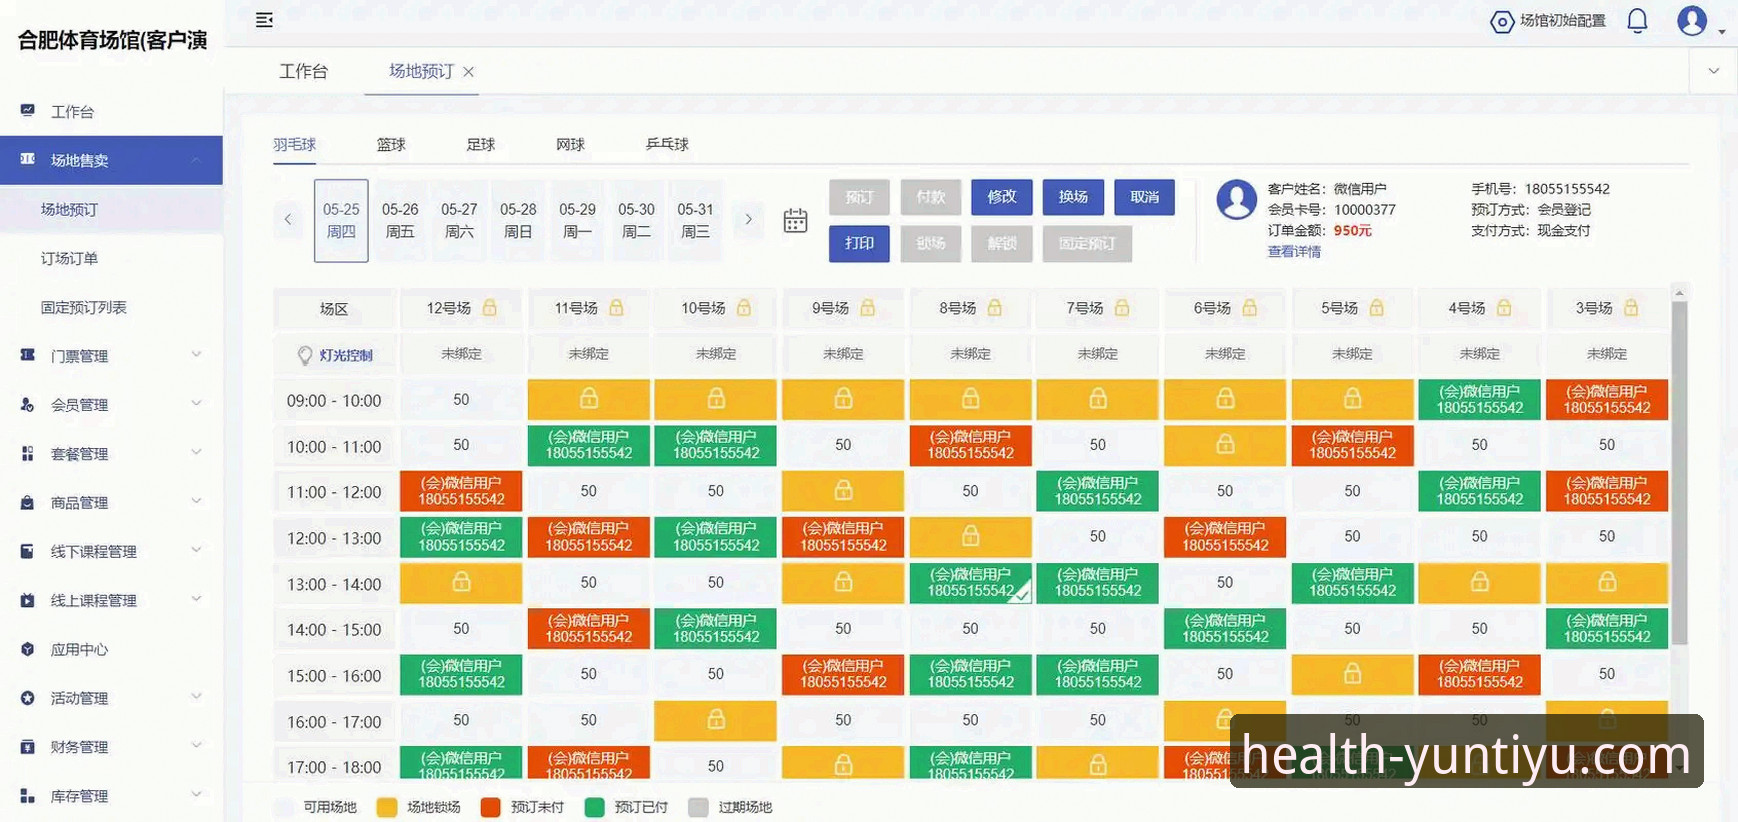
Task: Select available 50 slot 14:00-15:00 on 9号场
Action: [843, 629]
